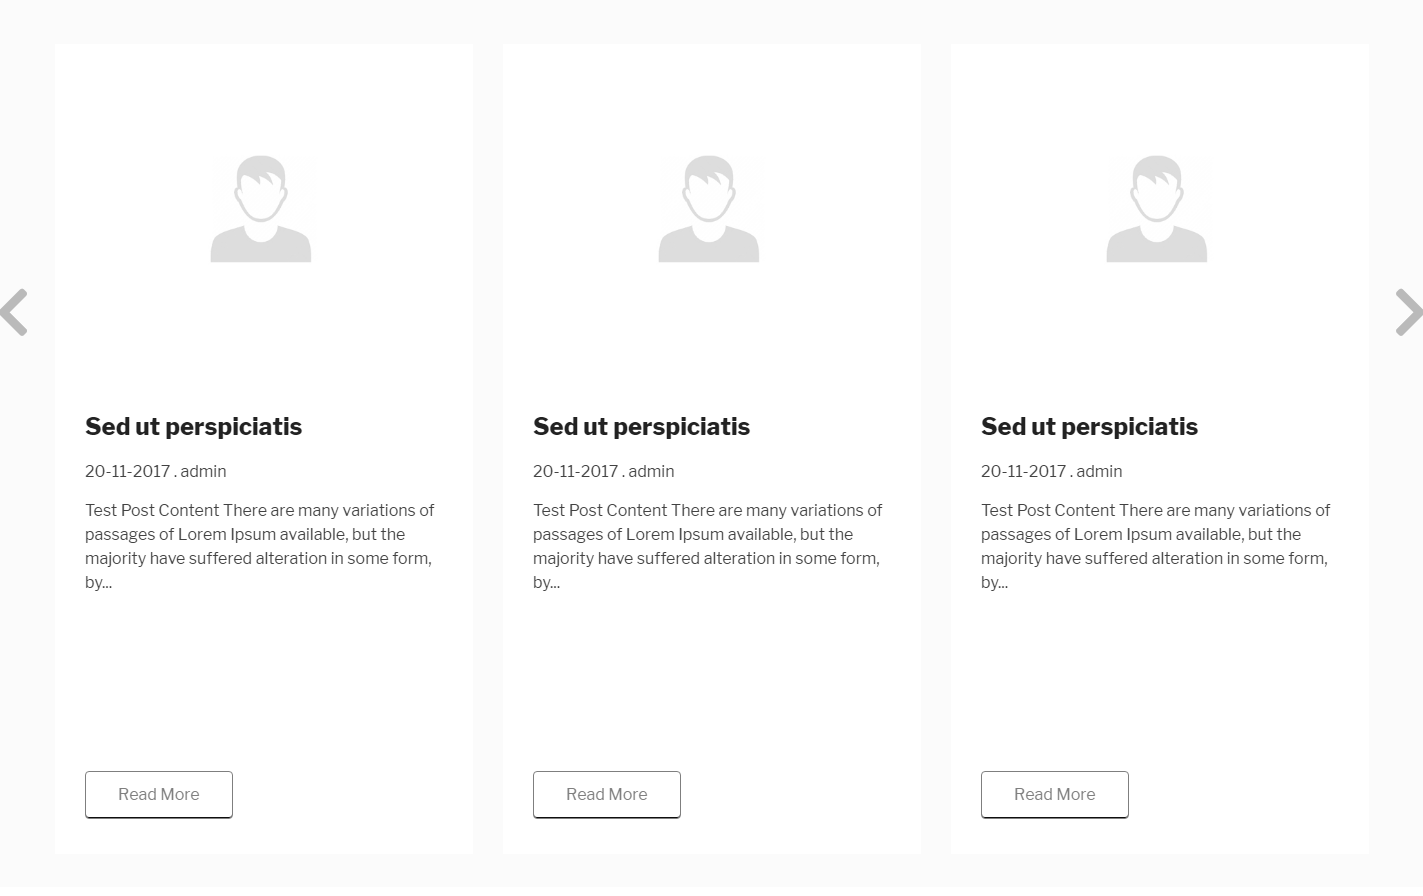Viewport: 1423px width, 896px height.
Task: Click the 20-11-2017 date in the third card
Action: coord(1023,472)
